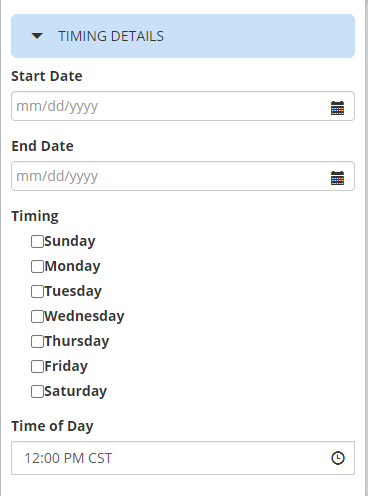
Task: Enable the Tuesday checkbox
Action: pyautogui.click(x=37, y=292)
